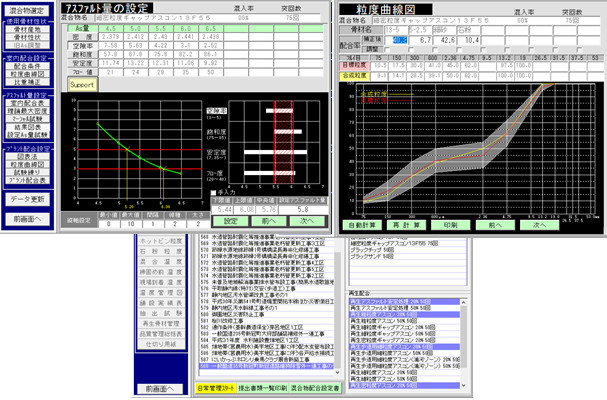Click the 大きさ axis field
607x400 pixels.
tap(198, 224)
